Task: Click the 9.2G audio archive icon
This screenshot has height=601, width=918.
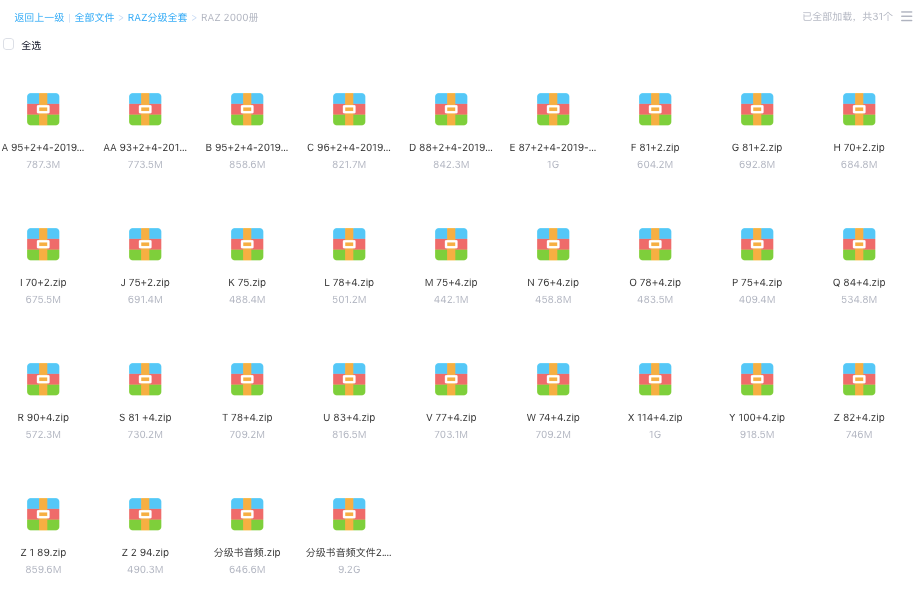Action: coord(349,514)
